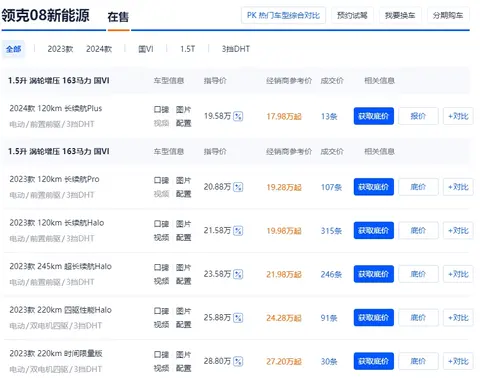Click 报价 for 2024款 长续航Plus
The height and width of the screenshot is (378, 480).
click(x=418, y=116)
